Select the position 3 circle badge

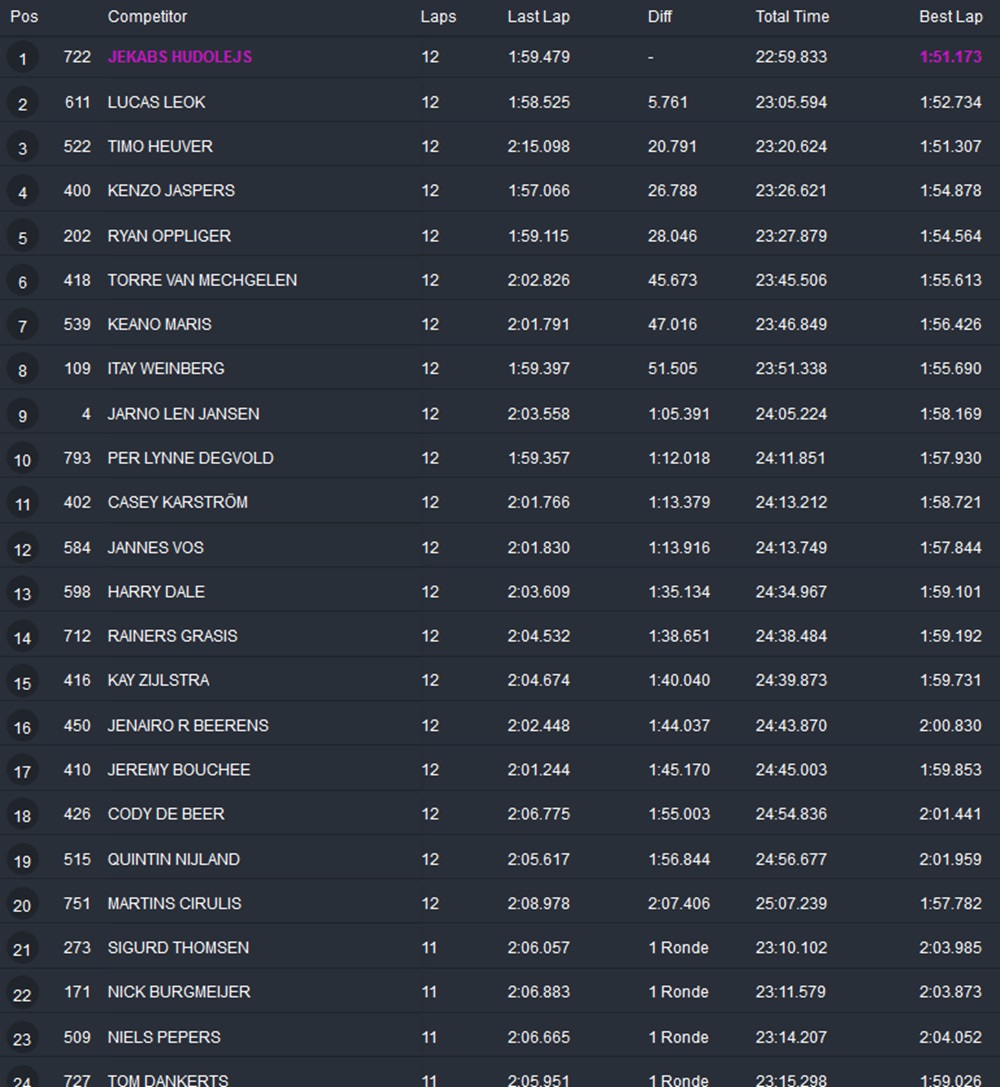pos(22,148)
